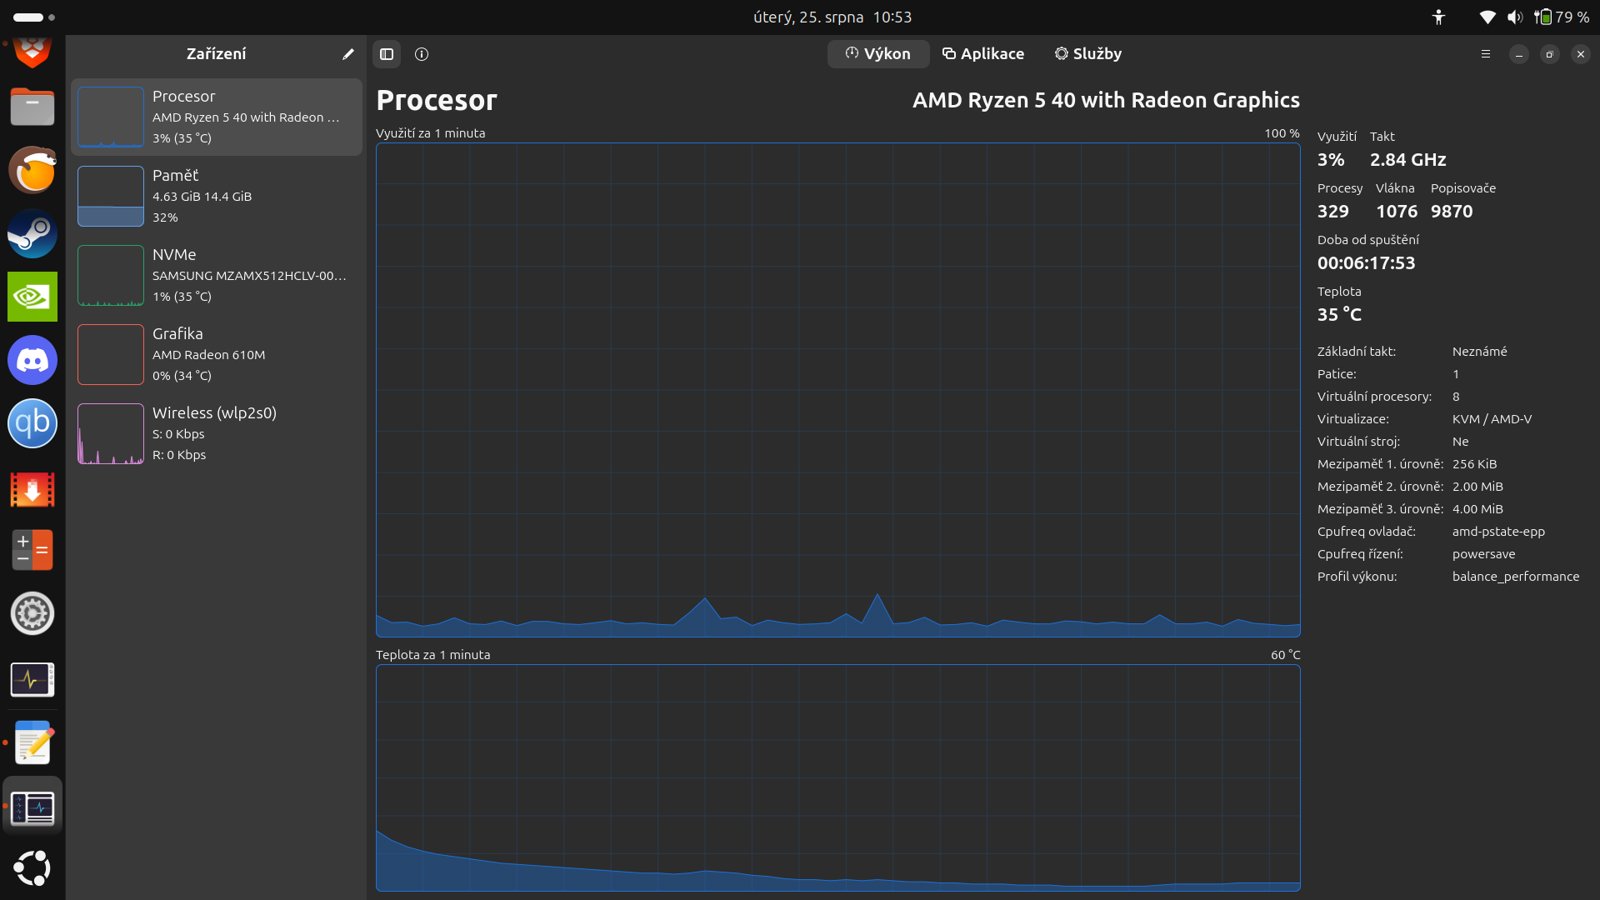Click the Wi-Fi icon in top bar

[1488, 17]
